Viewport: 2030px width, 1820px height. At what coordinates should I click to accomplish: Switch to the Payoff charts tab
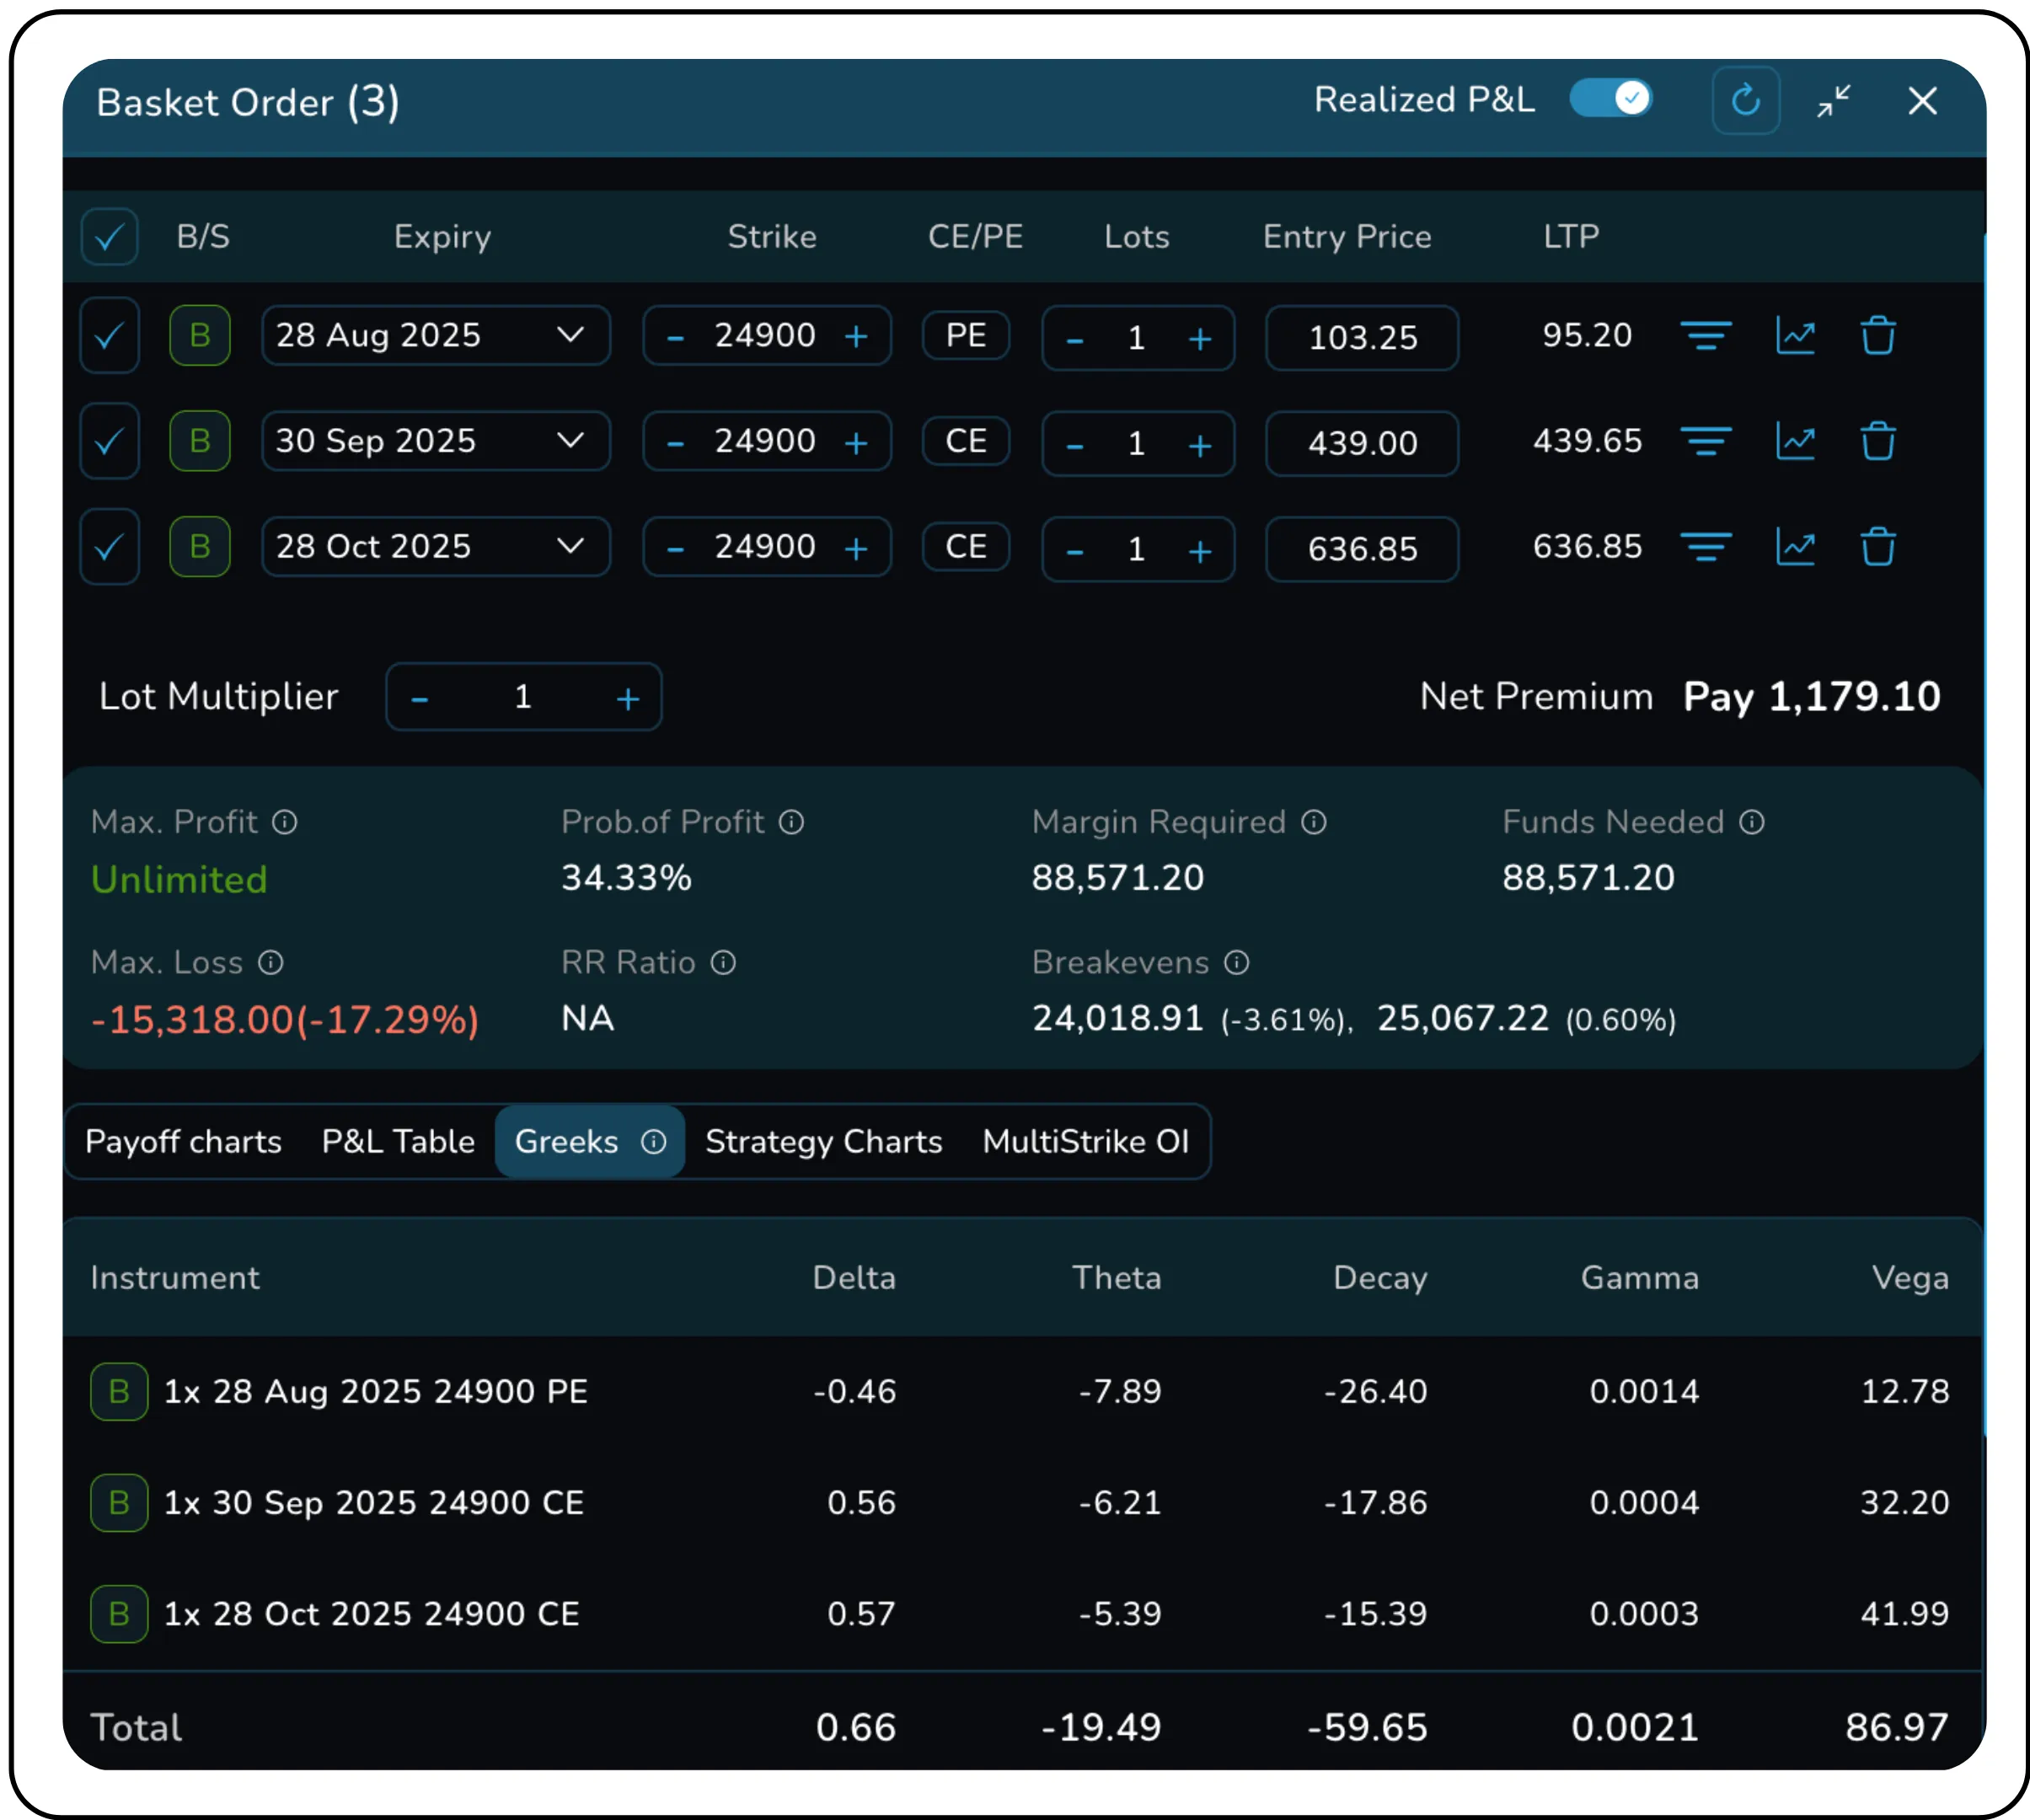click(x=182, y=1141)
